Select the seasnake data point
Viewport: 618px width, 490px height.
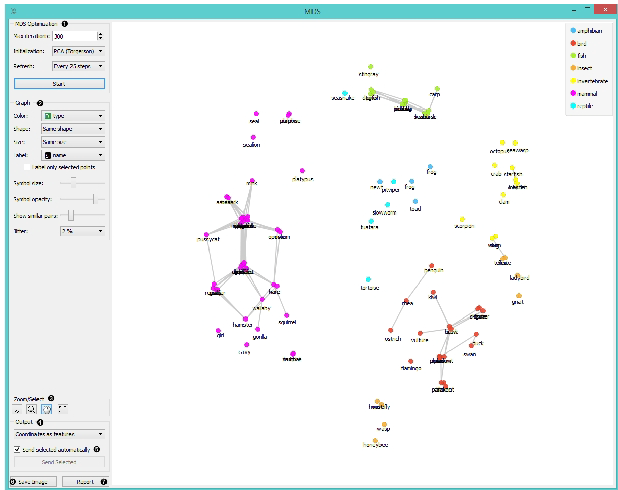345,93
